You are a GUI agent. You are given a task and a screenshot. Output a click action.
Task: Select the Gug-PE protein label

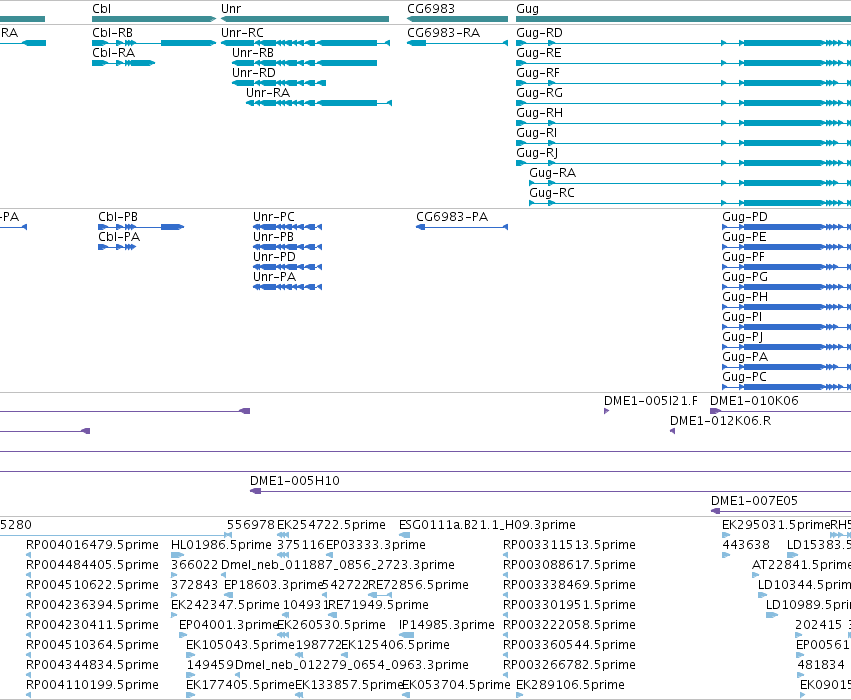pyautogui.click(x=744, y=237)
